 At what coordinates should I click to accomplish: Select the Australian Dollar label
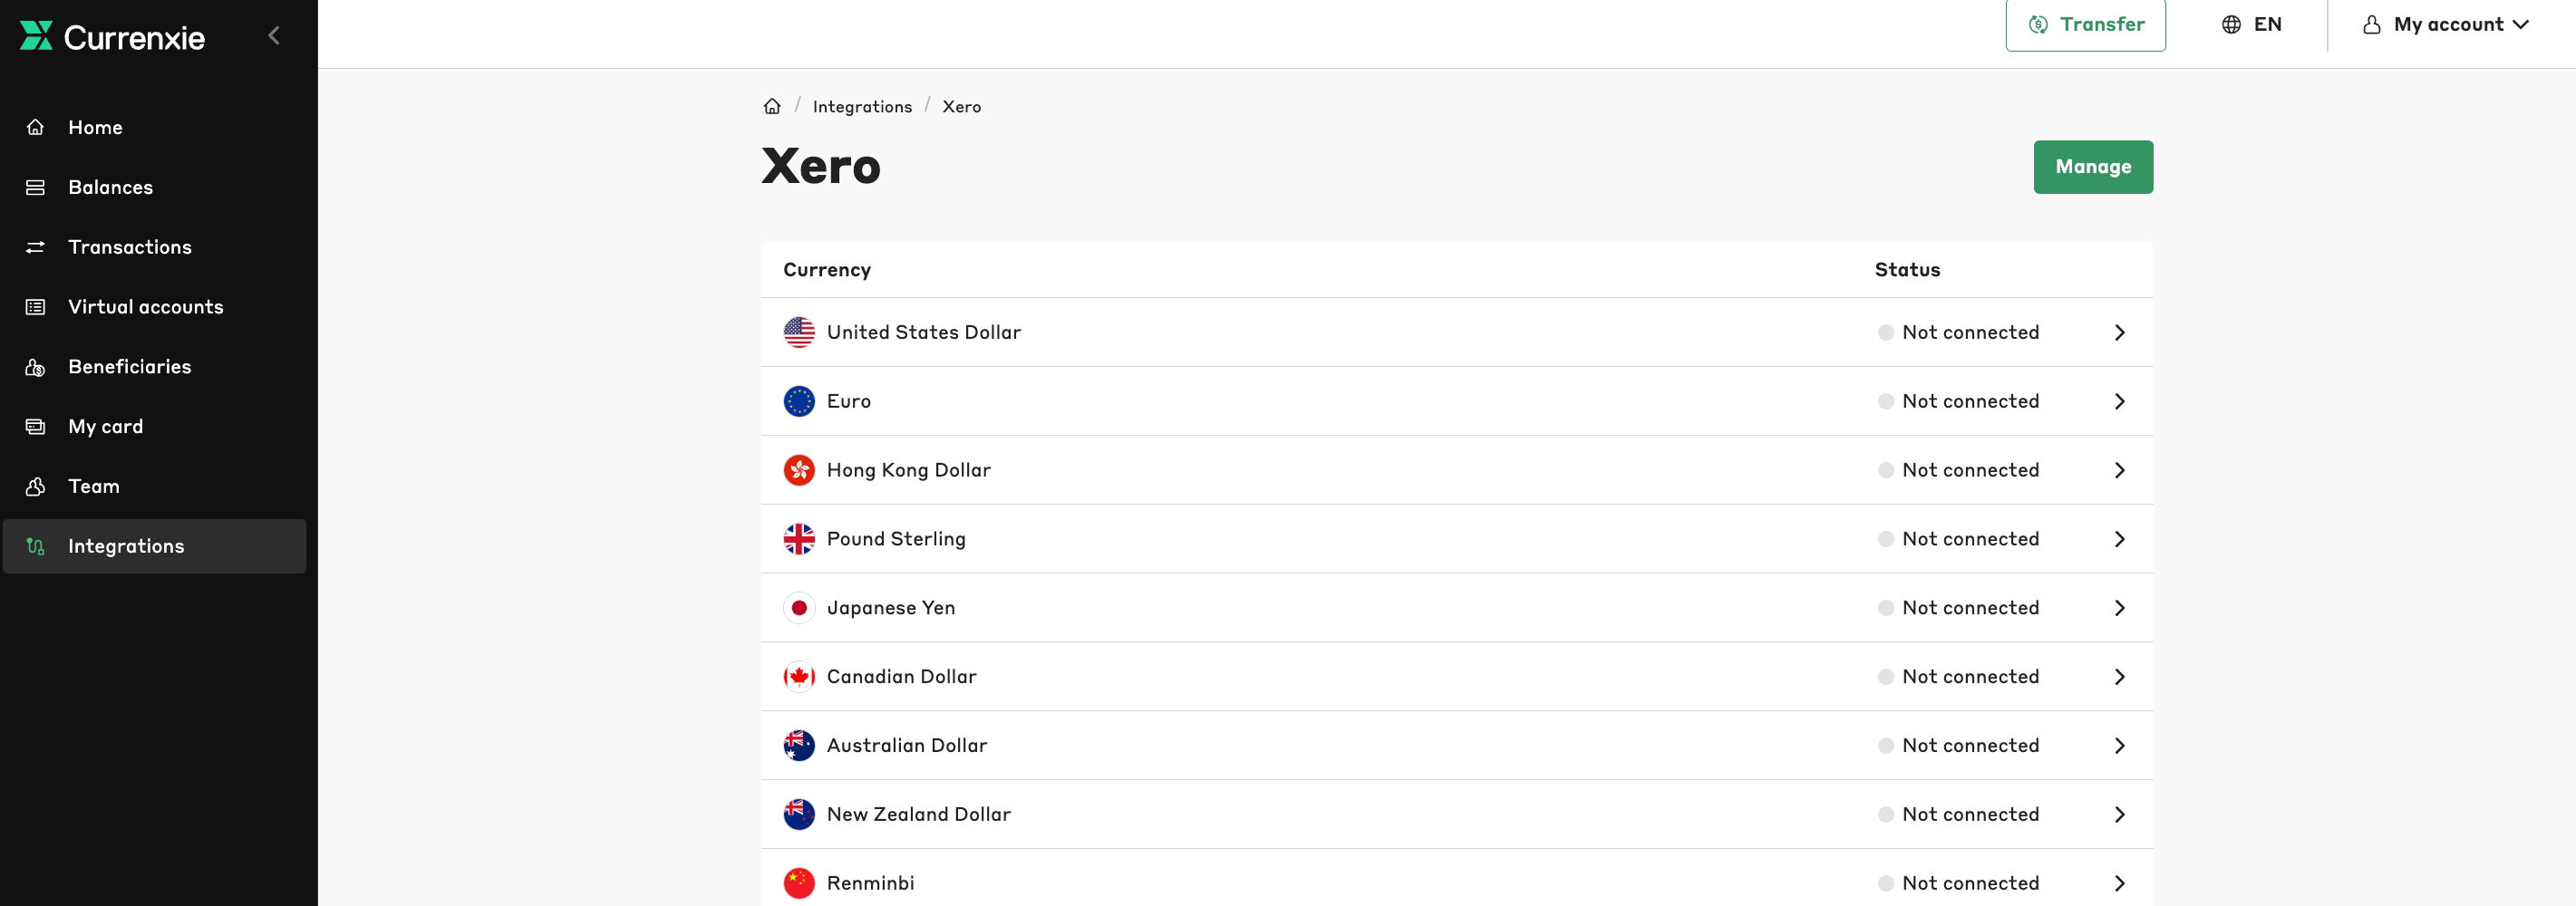[907, 746]
